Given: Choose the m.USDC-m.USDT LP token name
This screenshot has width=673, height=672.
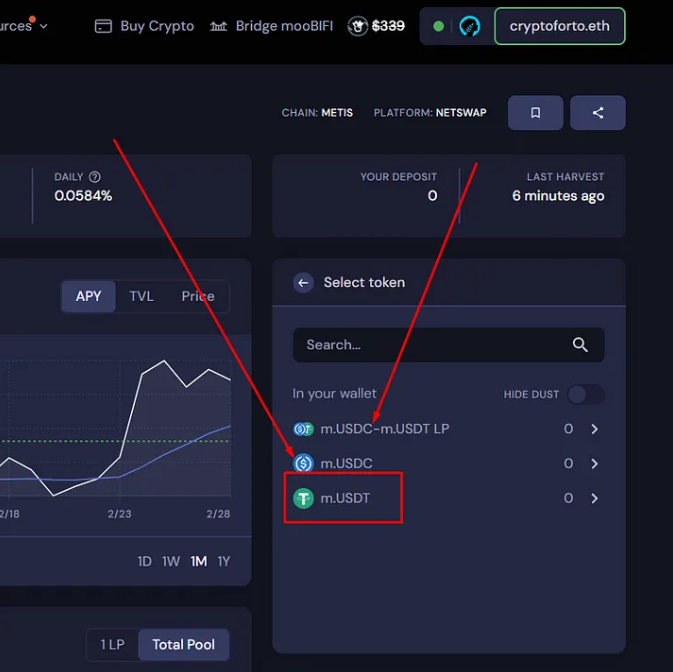Looking at the screenshot, I should (385, 429).
